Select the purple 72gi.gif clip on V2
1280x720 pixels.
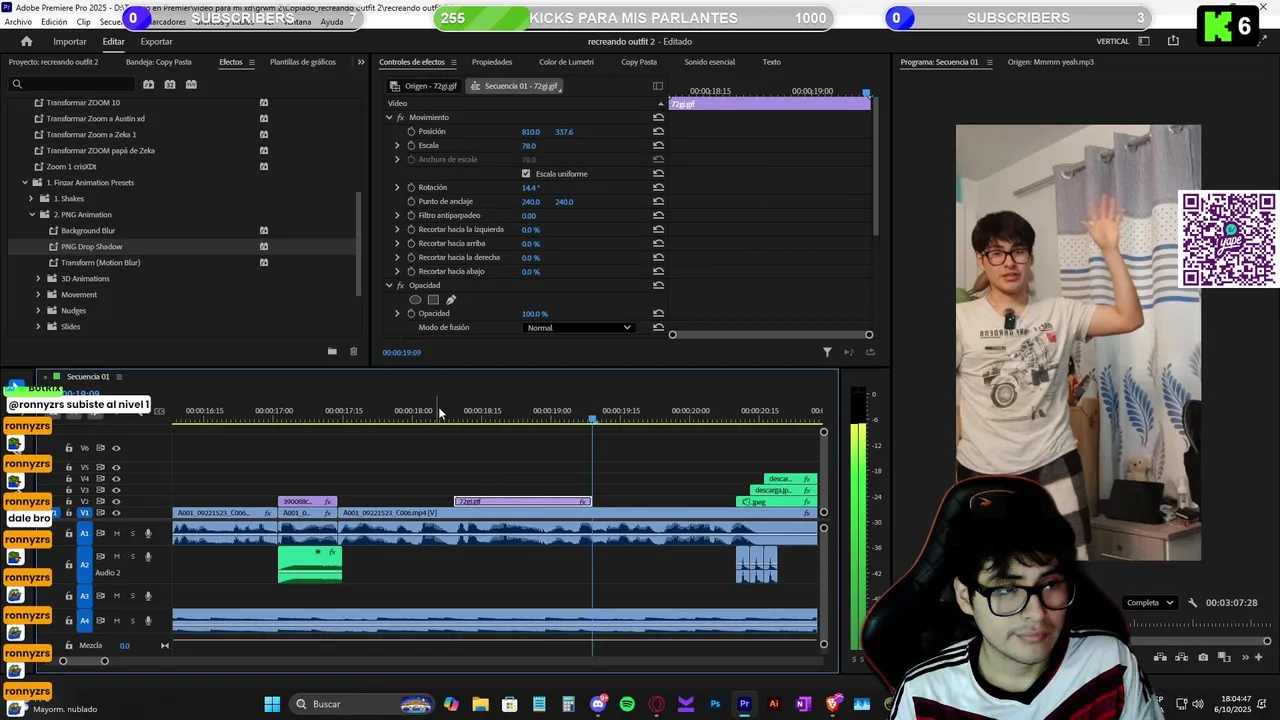pyautogui.click(x=523, y=501)
